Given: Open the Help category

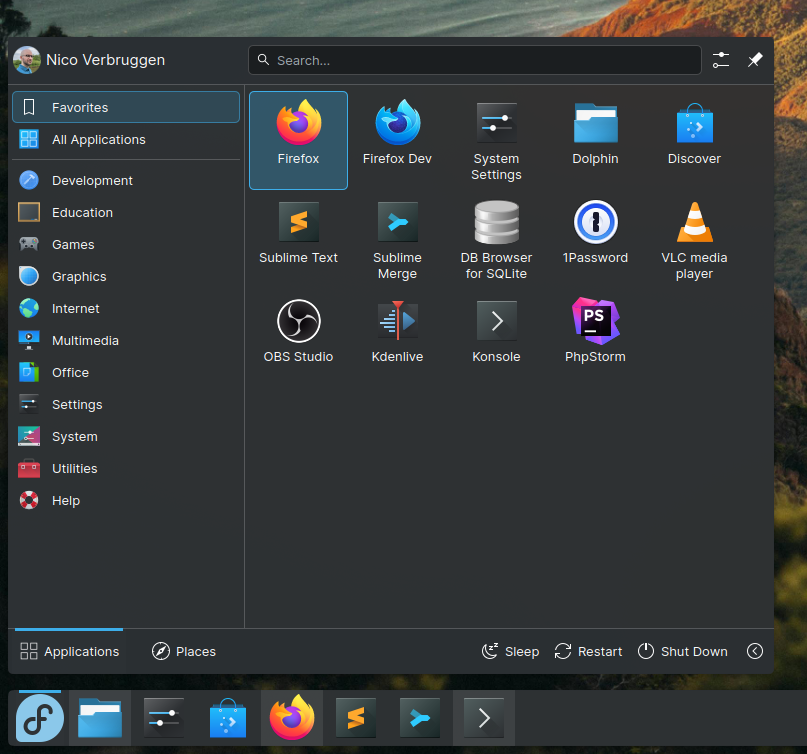Looking at the screenshot, I should 126,500.
